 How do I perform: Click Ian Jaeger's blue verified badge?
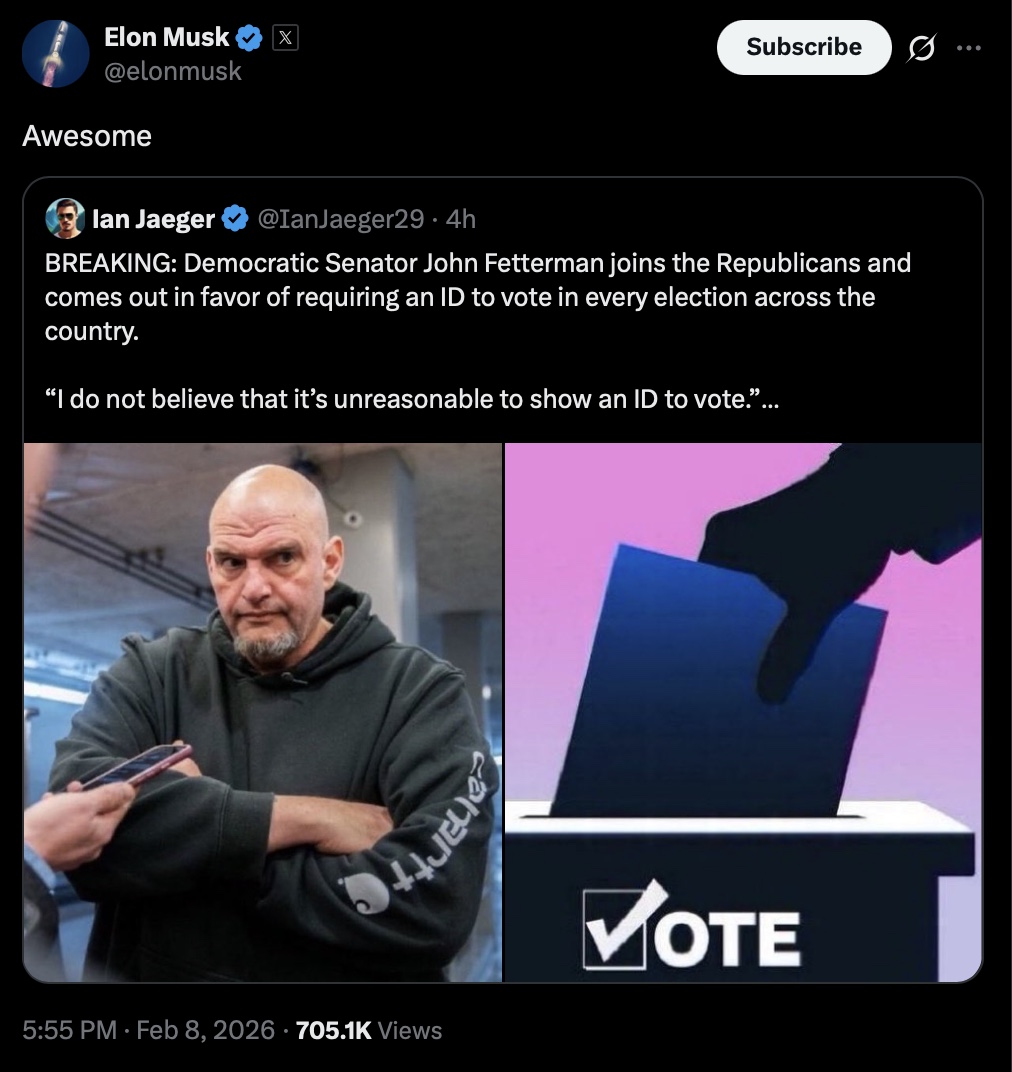236,219
